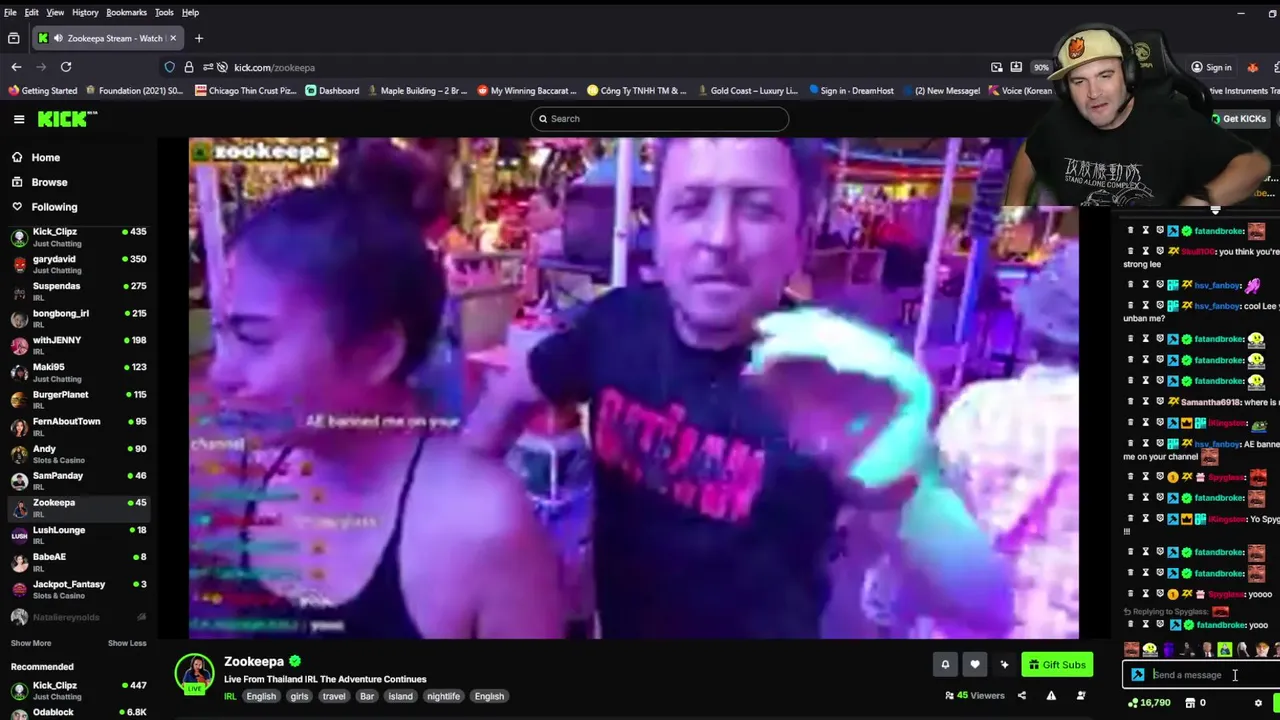1280x720 pixels.
Task: Open the File menu
Action: (10, 12)
